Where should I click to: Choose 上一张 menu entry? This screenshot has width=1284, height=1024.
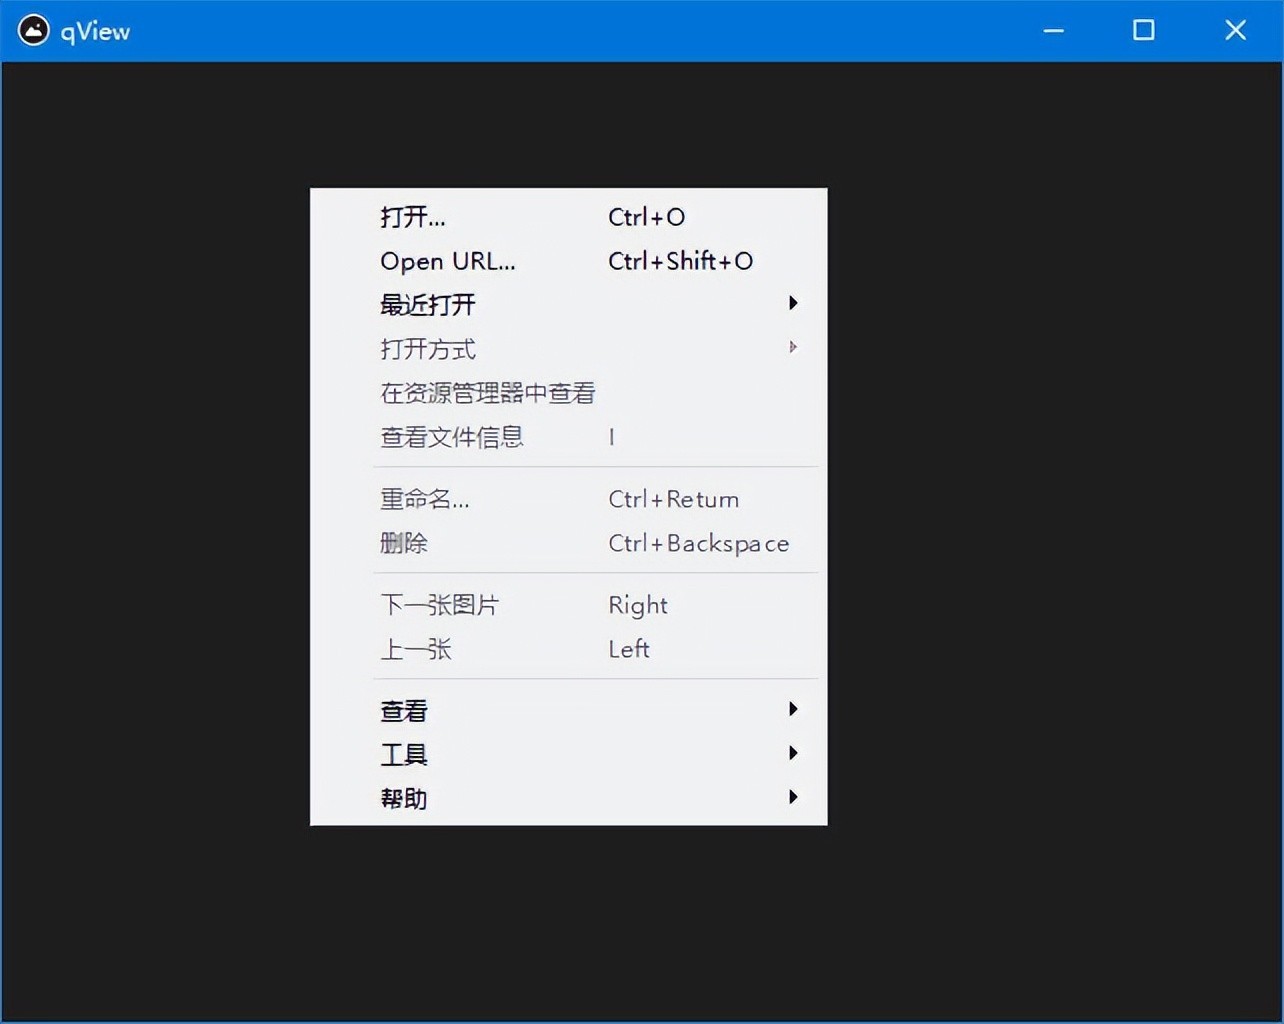point(568,649)
